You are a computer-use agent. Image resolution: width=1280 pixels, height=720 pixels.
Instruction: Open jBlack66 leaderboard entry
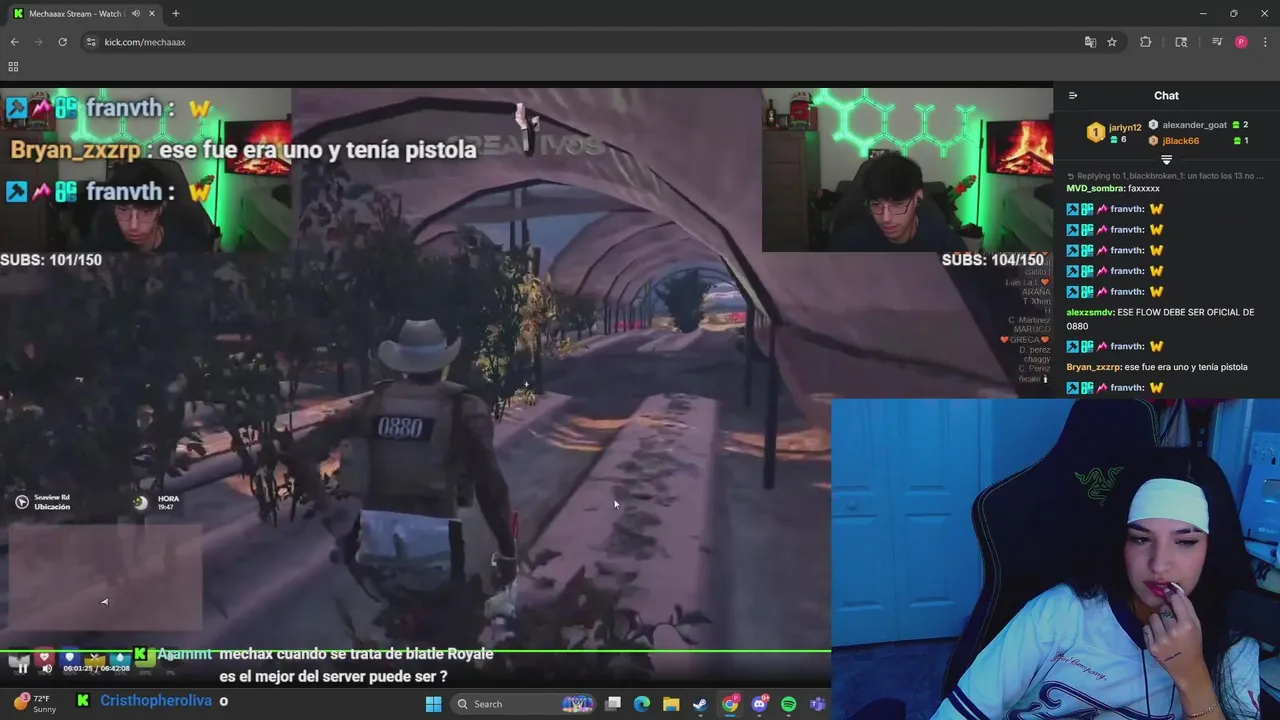1180,141
